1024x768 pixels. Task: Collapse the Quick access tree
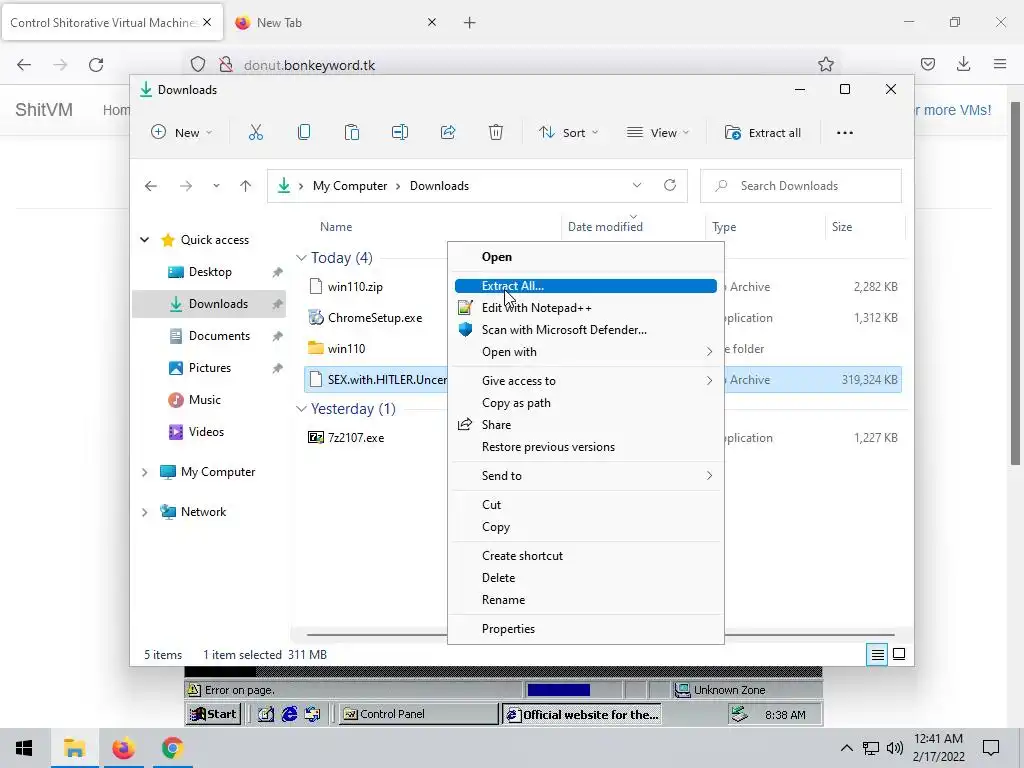pyautogui.click(x=144, y=240)
